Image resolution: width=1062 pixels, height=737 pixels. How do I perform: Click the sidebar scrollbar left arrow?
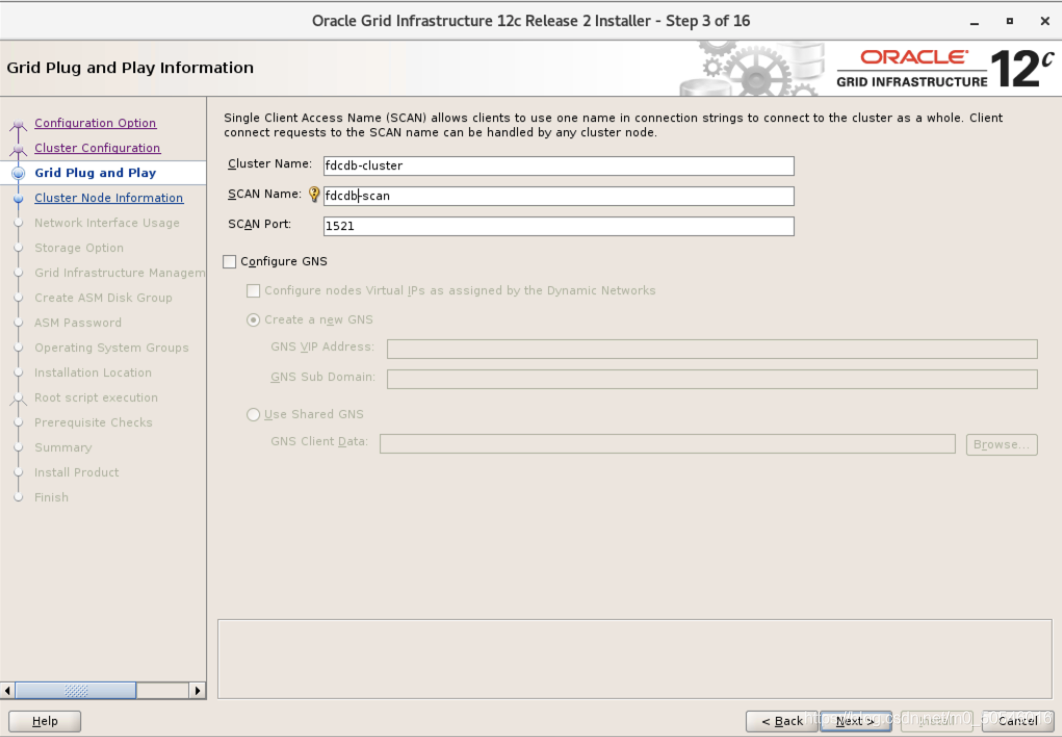coord(7,690)
